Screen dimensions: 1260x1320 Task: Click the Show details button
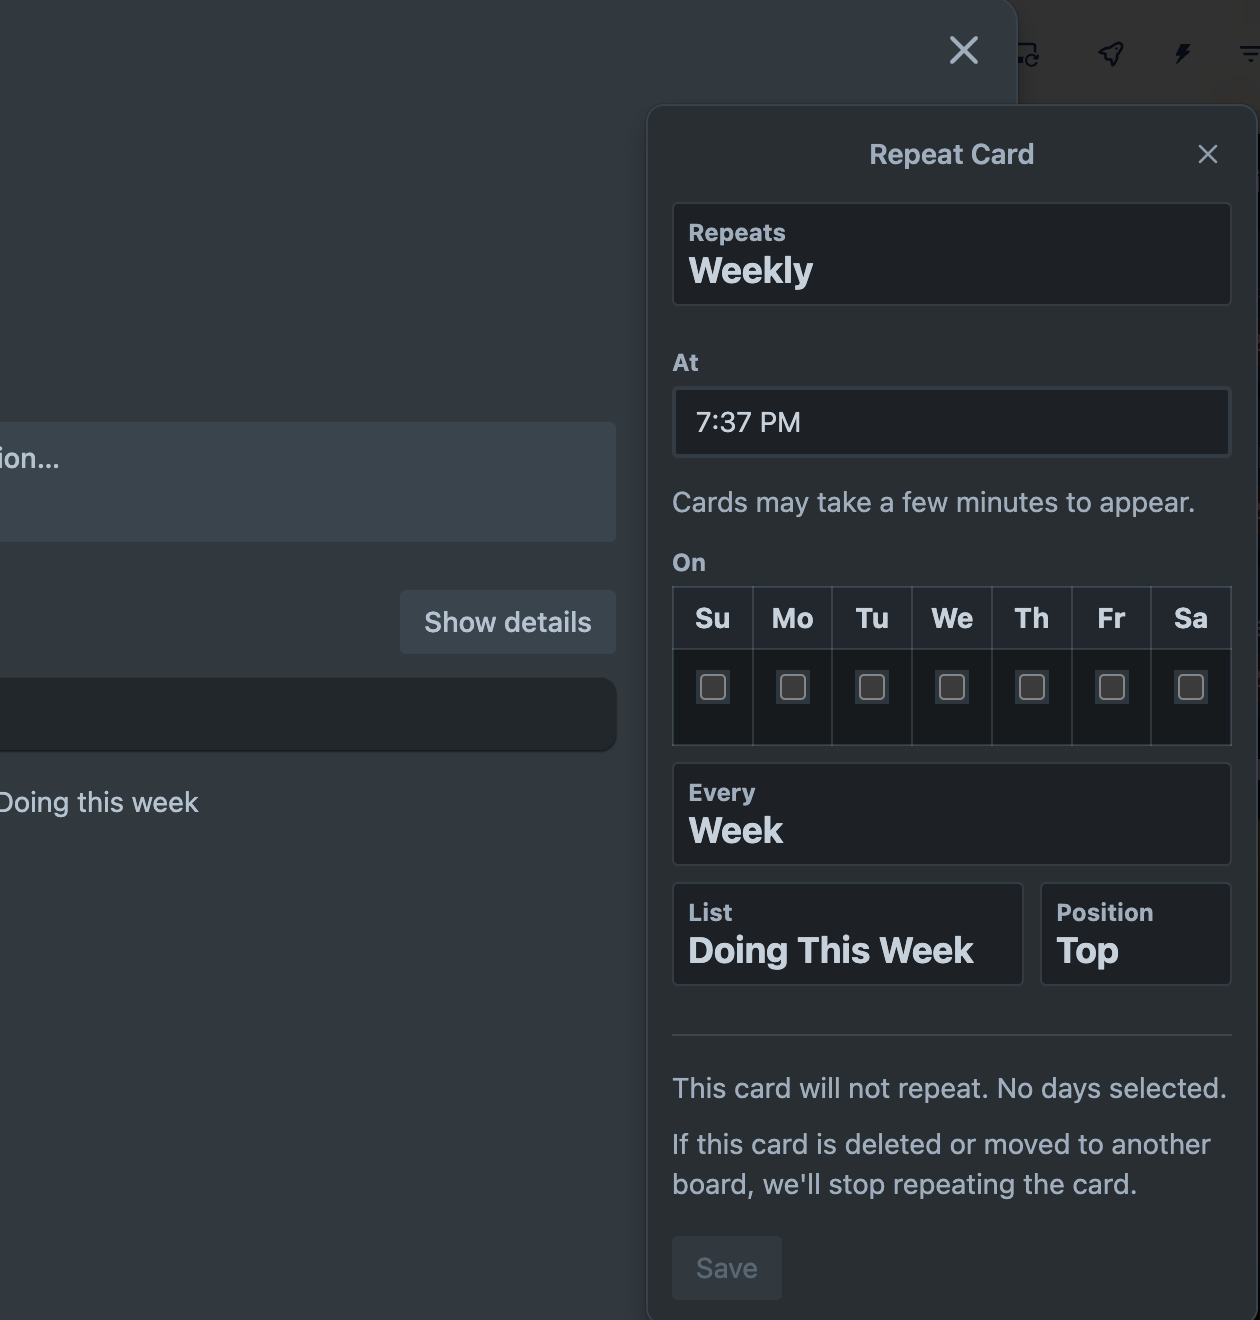(x=508, y=622)
